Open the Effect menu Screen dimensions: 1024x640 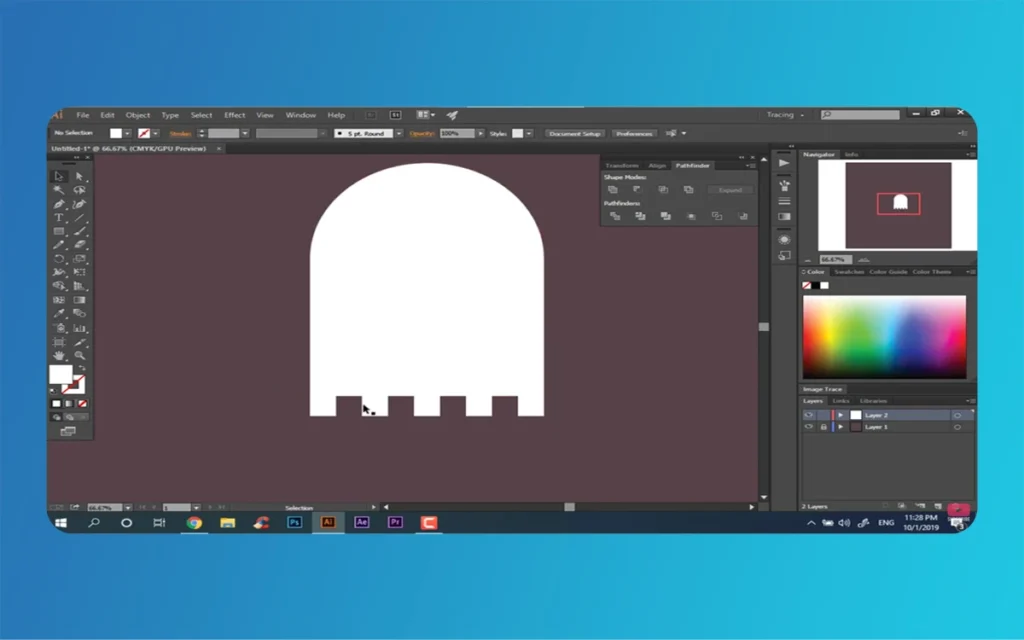click(x=234, y=115)
